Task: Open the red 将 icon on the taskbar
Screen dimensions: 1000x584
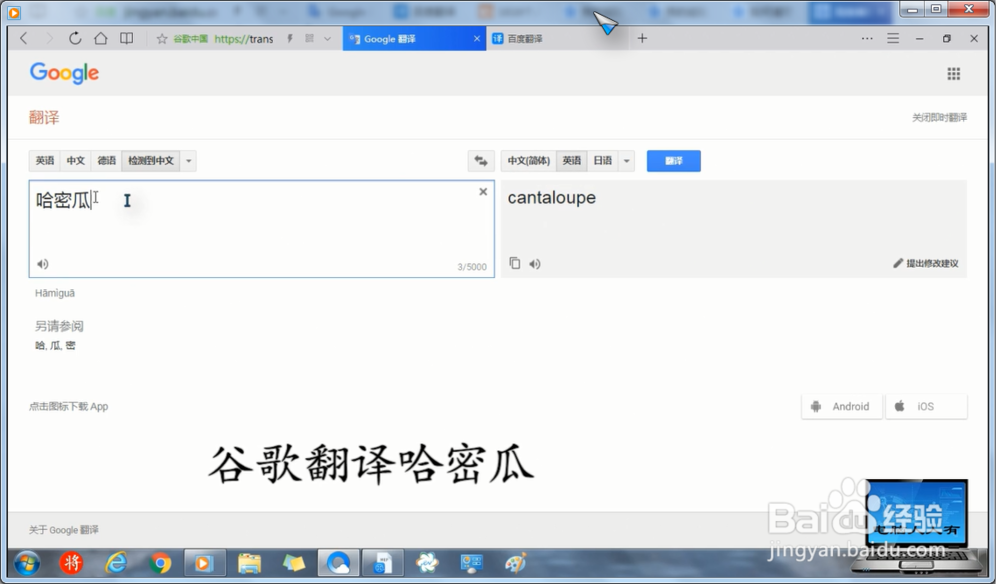Action: pyautogui.click(x=72, y=563)
